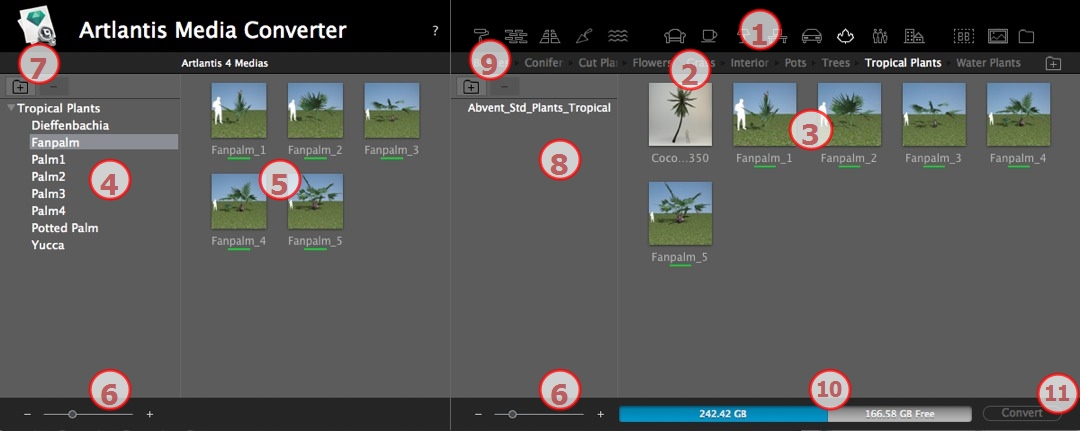The height and width of the screenshot is (431, 1091).
Task: Select the billboards BB category icon
Action: (x=964, y=36)
